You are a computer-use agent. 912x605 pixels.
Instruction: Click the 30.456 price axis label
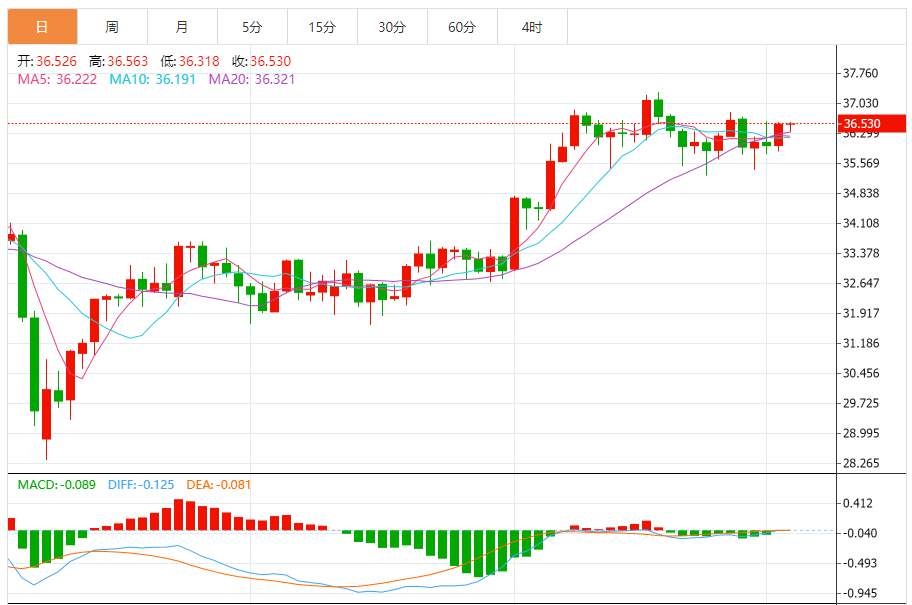(861, 373)
